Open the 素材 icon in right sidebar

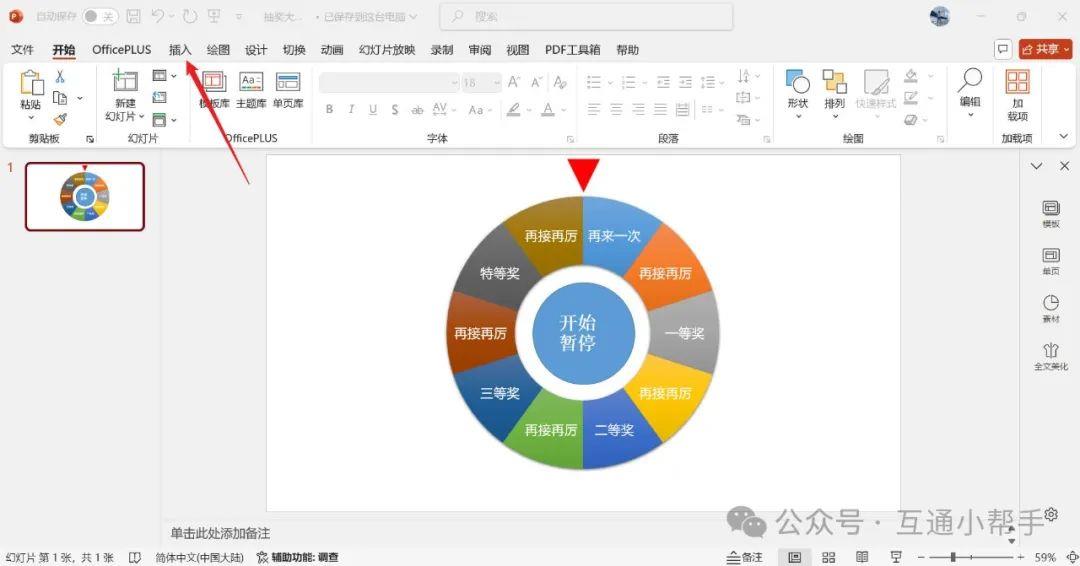[x=1051, y=303]
